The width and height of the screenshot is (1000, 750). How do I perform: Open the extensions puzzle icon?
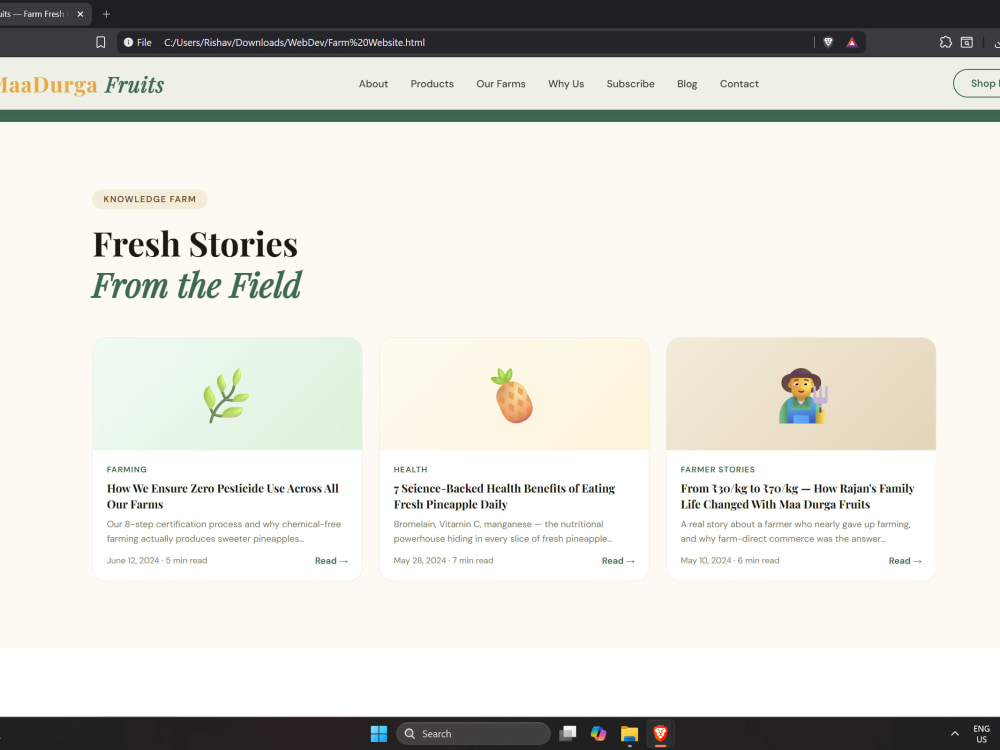point(945,42)
